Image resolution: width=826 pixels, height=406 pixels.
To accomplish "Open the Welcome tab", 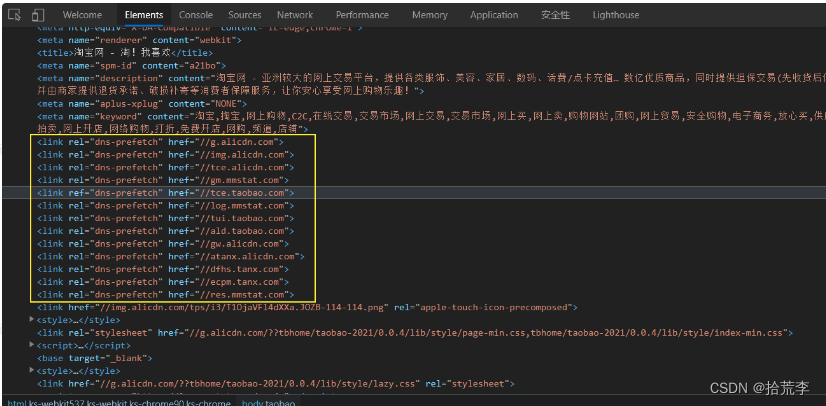I will pos(82,15).
